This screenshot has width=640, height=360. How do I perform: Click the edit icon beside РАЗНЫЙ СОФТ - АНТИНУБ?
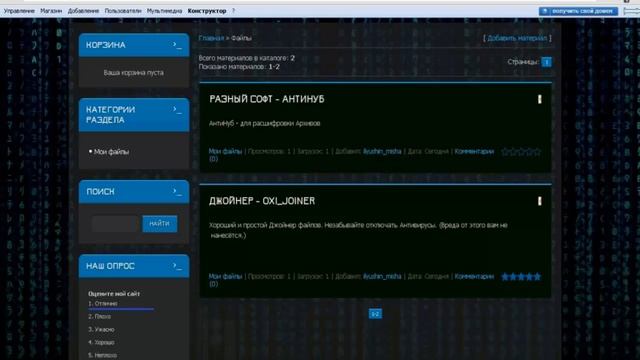coord(540,99)
